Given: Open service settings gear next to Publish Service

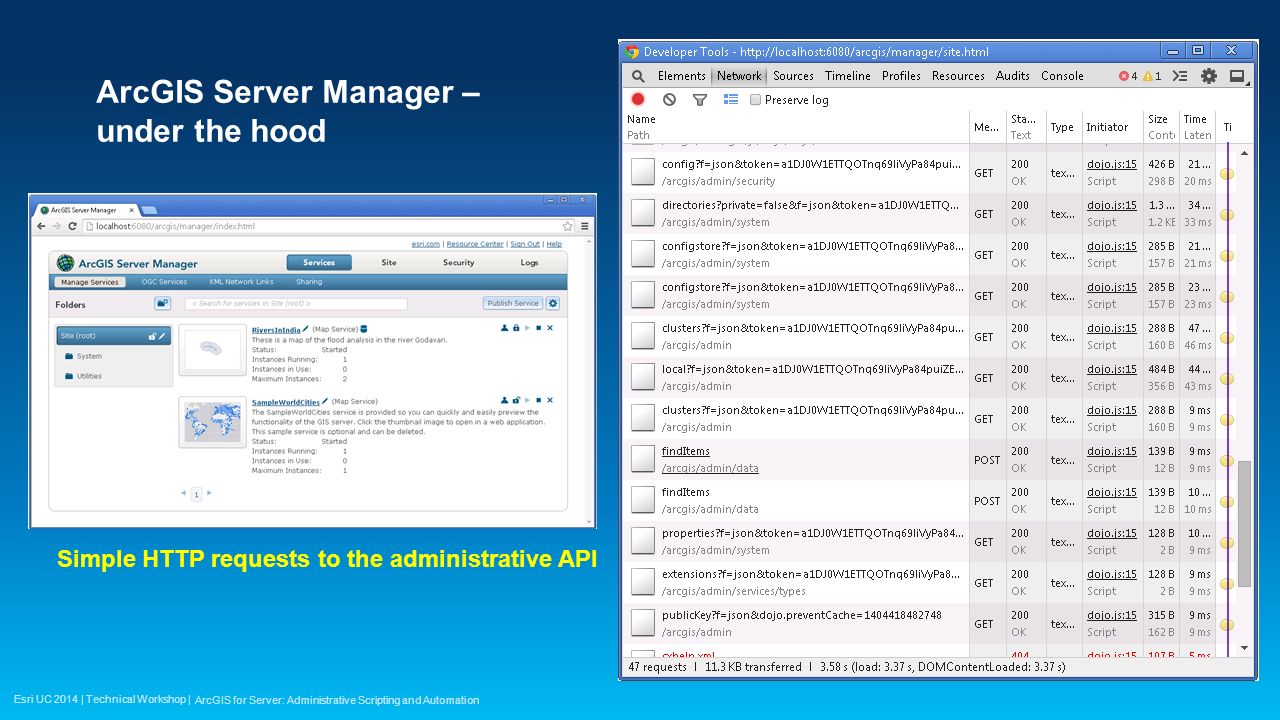Looking at the screenshot, I should click(x=553, y=303).
